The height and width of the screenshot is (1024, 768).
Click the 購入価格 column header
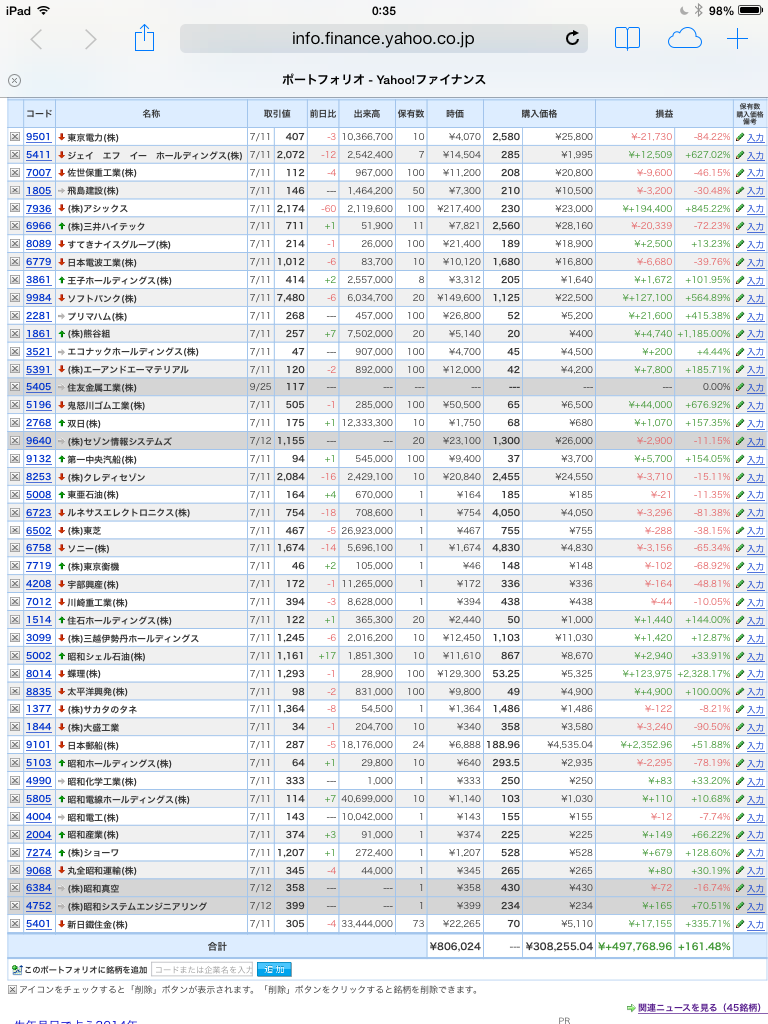[539, 114]
